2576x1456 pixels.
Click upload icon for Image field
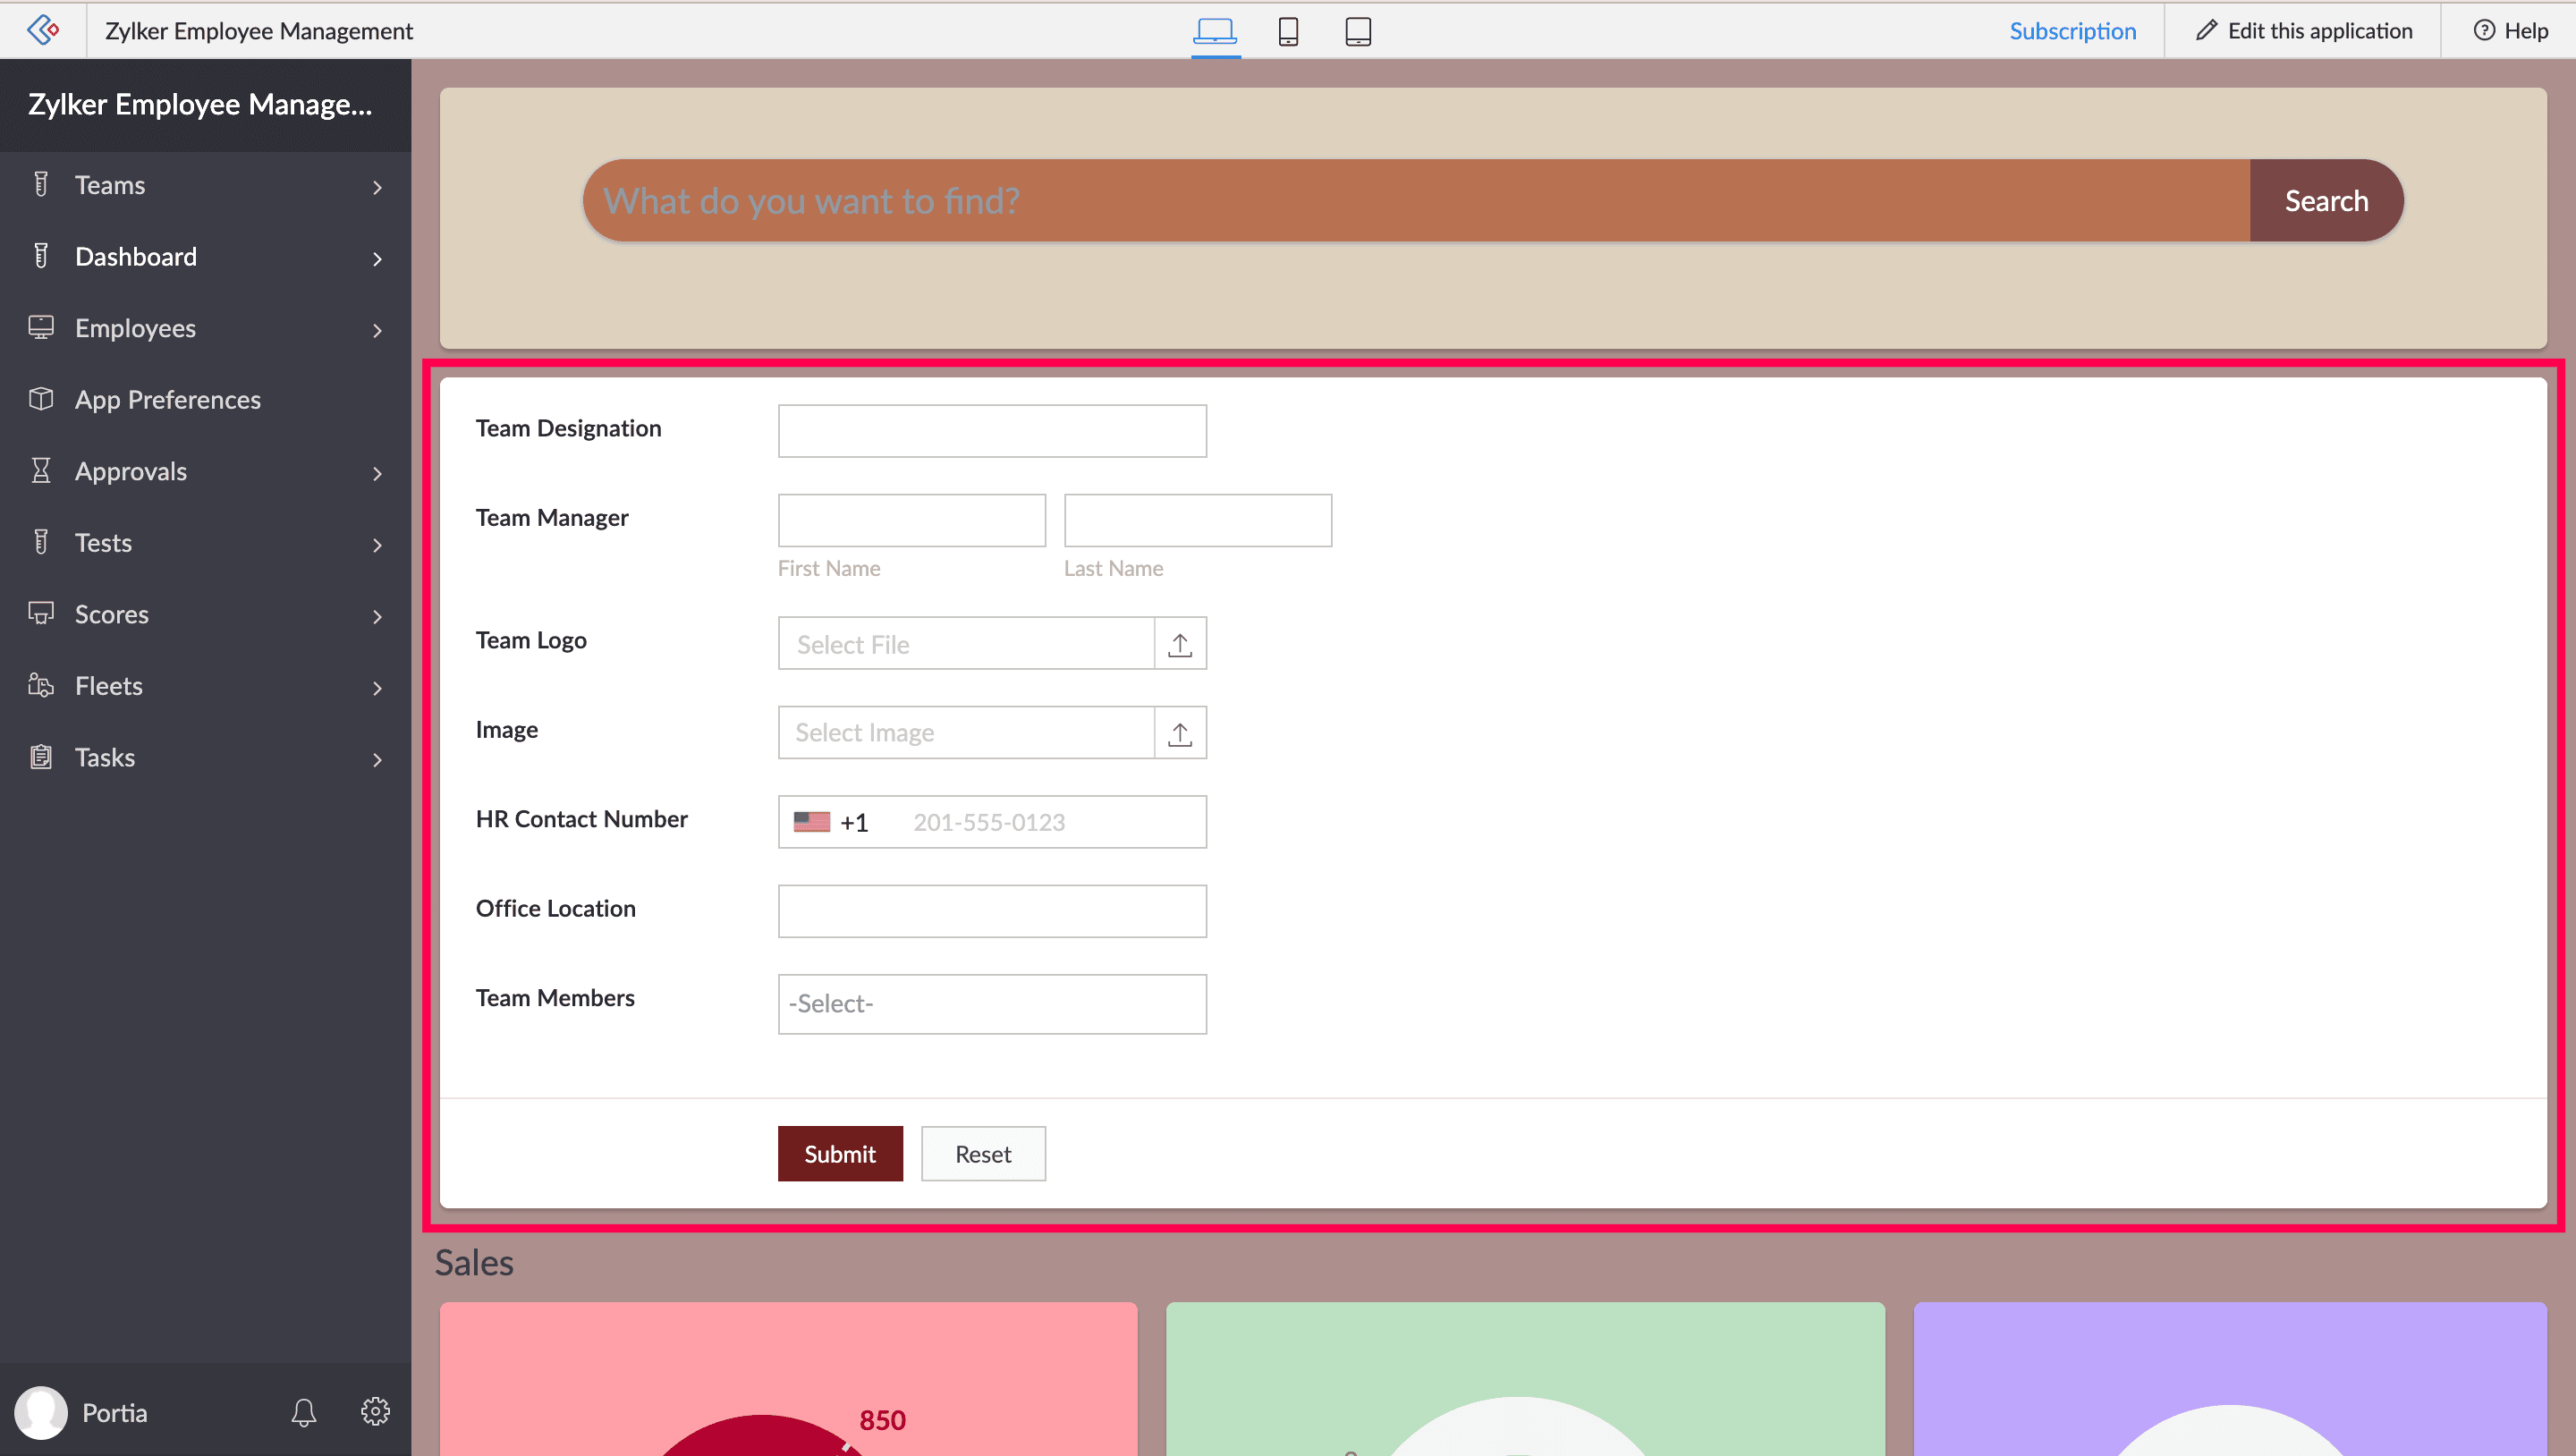coord(1180,733)
